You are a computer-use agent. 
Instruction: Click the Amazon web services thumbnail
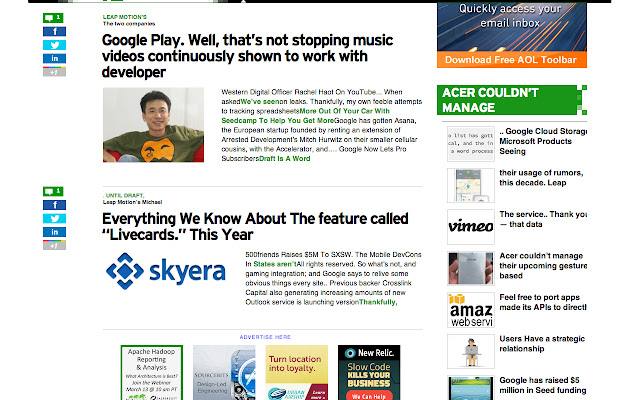[x=471, y=310]
